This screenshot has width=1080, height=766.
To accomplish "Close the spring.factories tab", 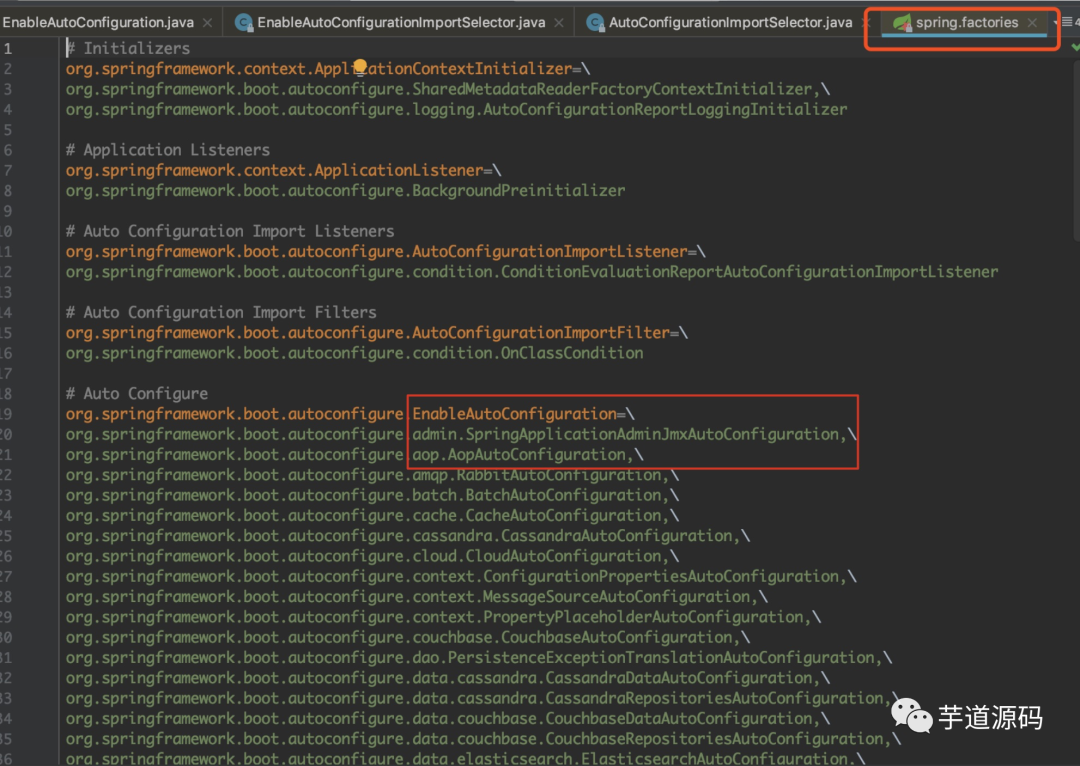I will tap(1032, 23).
